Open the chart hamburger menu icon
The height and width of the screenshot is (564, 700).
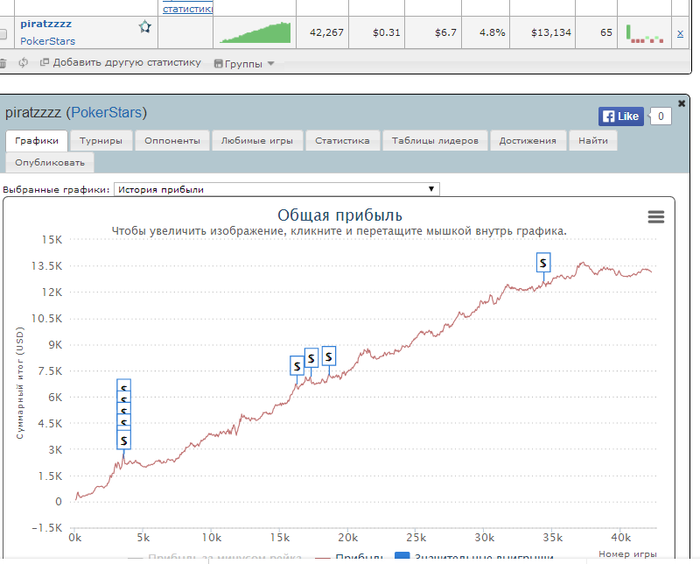coord(656,217)
